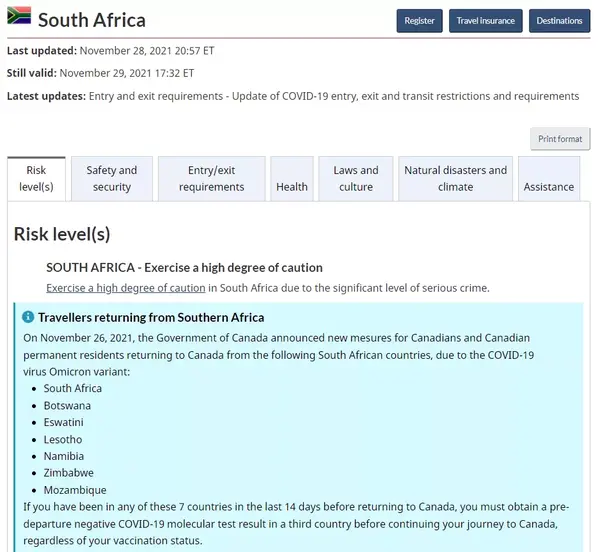Click the South Africa page title
This screenshot has width=600, height=552.
coord(91,20)
